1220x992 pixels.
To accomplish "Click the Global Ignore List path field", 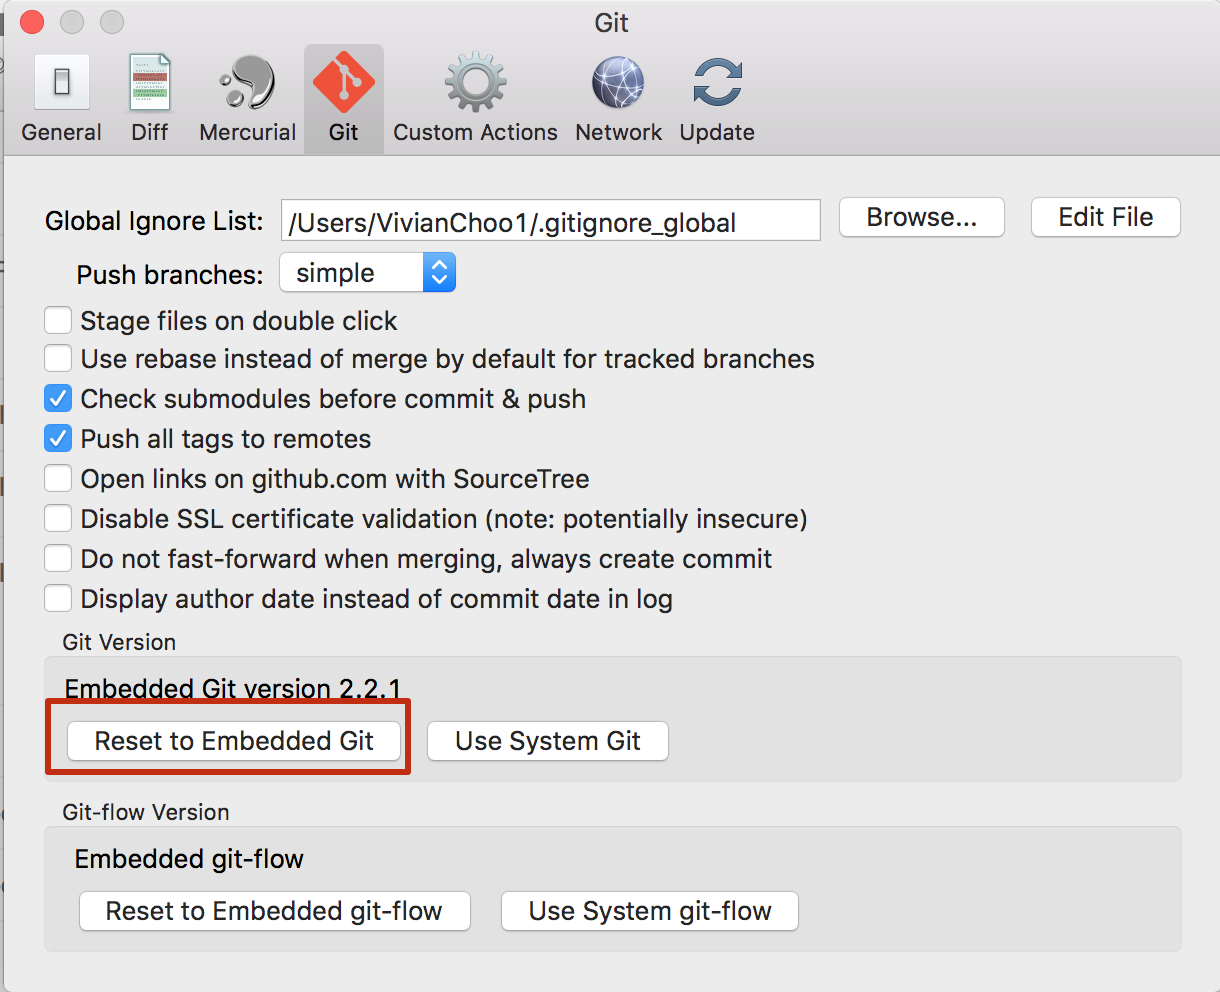I will point(550,220).
